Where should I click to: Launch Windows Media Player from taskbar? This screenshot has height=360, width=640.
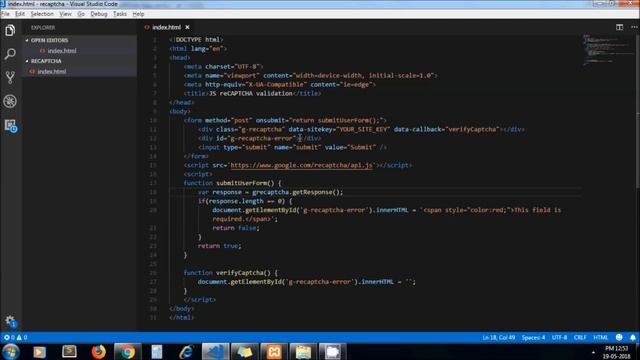[40, 352]
